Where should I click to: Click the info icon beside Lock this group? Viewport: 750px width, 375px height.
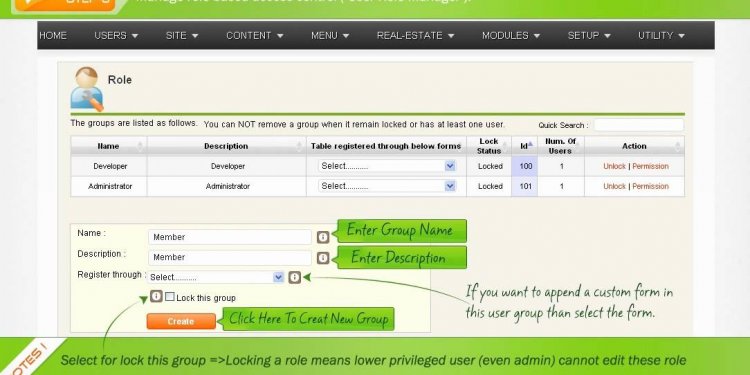click(156, 296)
